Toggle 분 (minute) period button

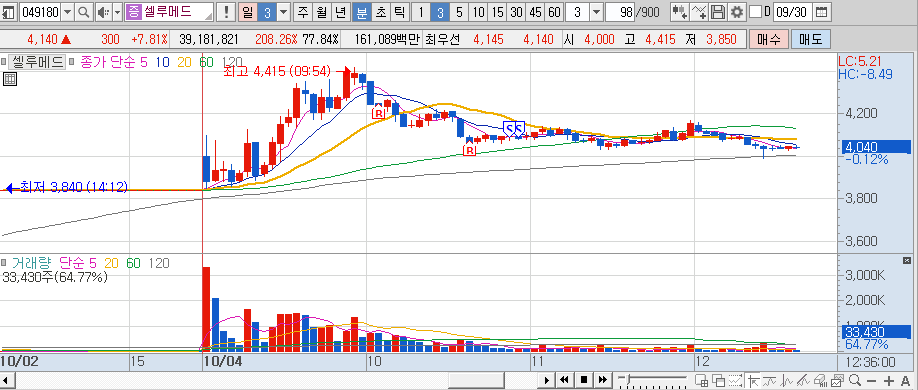coord(362,11)
